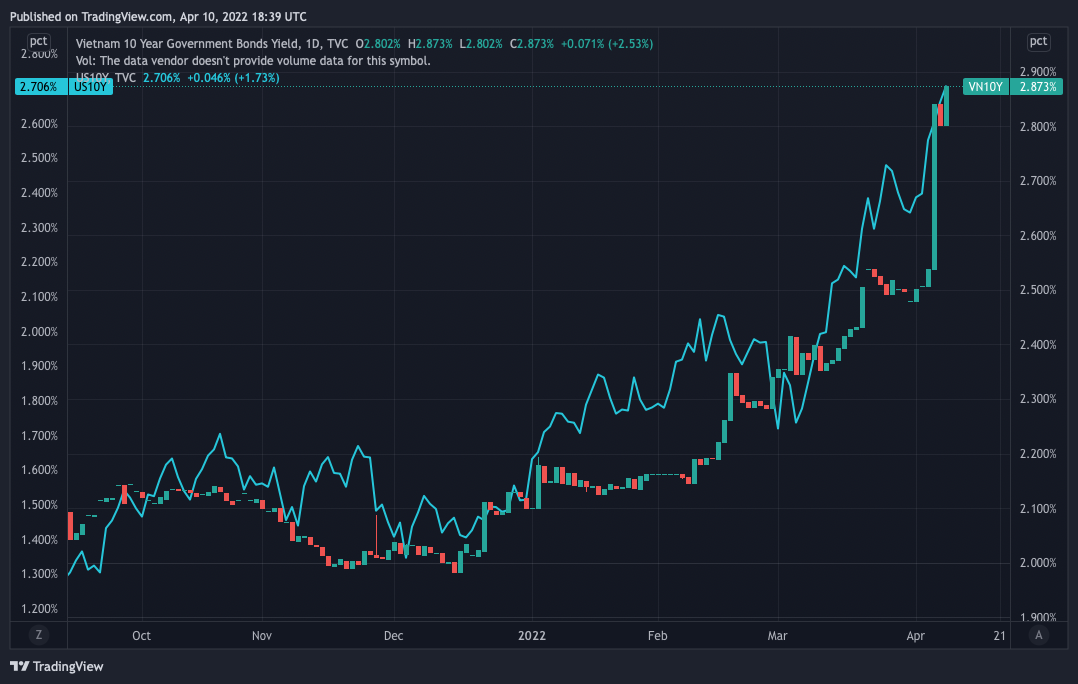Click the Mar label on time axis
The width and height of the screenshot is (1078, 684).
(778, 635)
